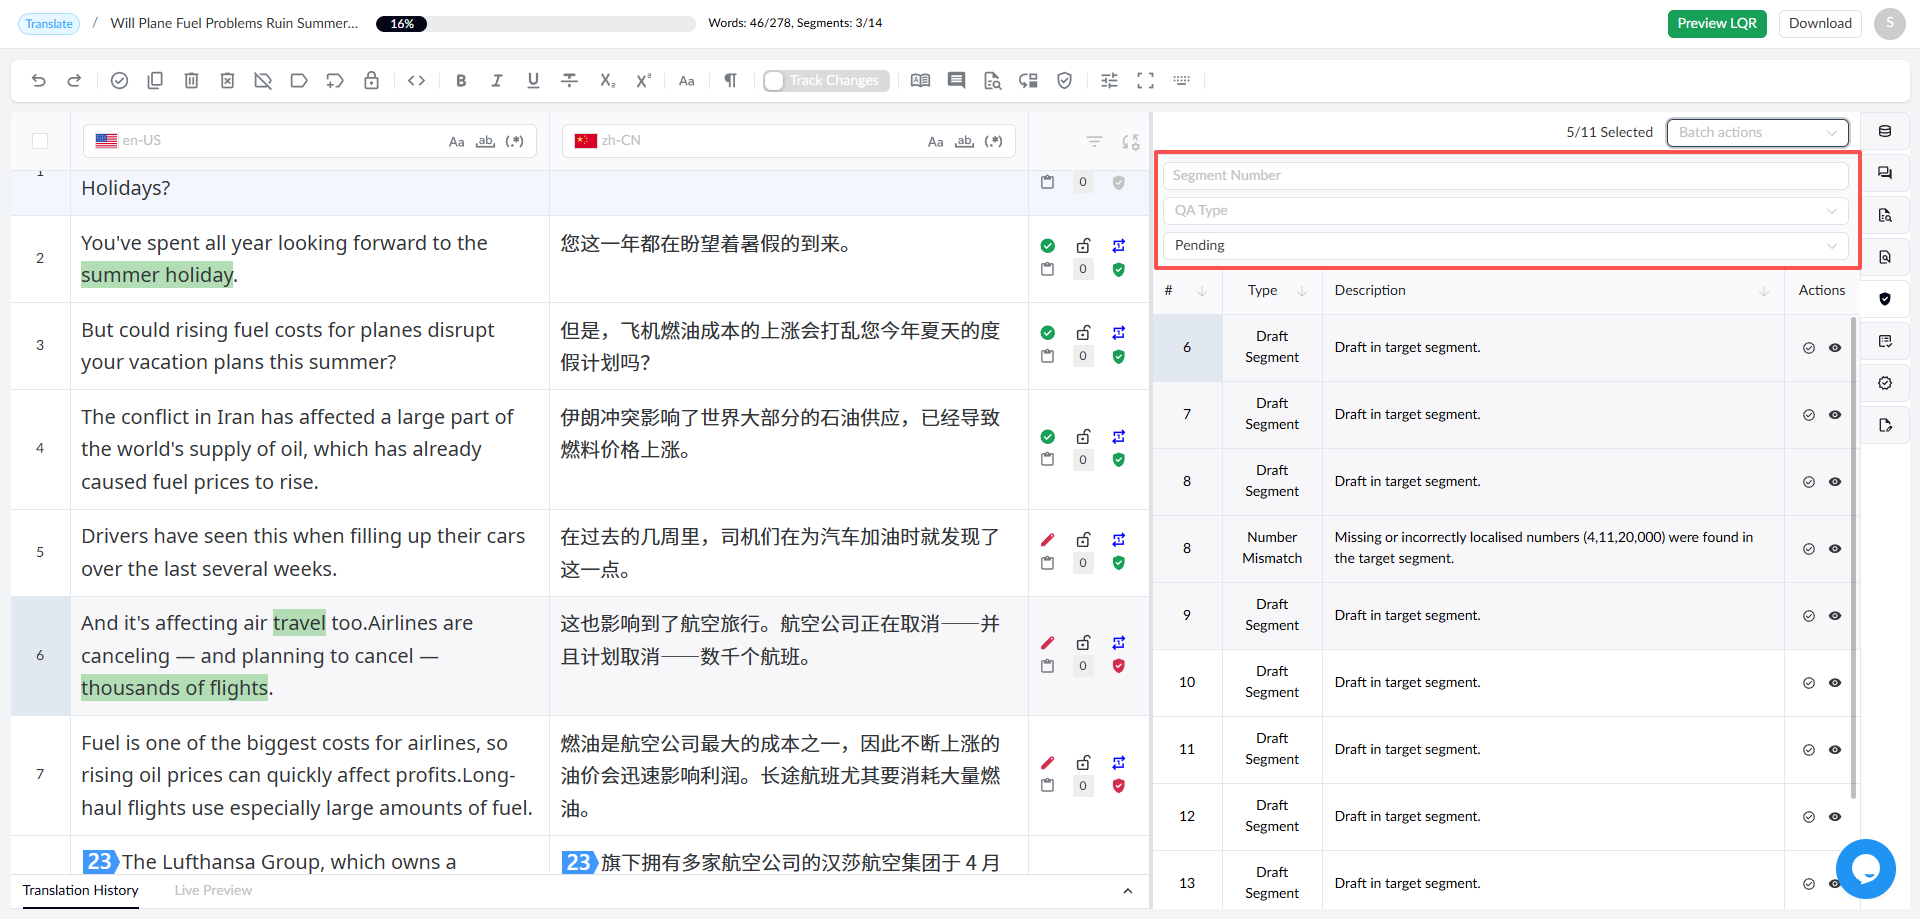Click the code tags icon in toolbar
This screenshot has height=919, width=1920.
click(417, 81)
